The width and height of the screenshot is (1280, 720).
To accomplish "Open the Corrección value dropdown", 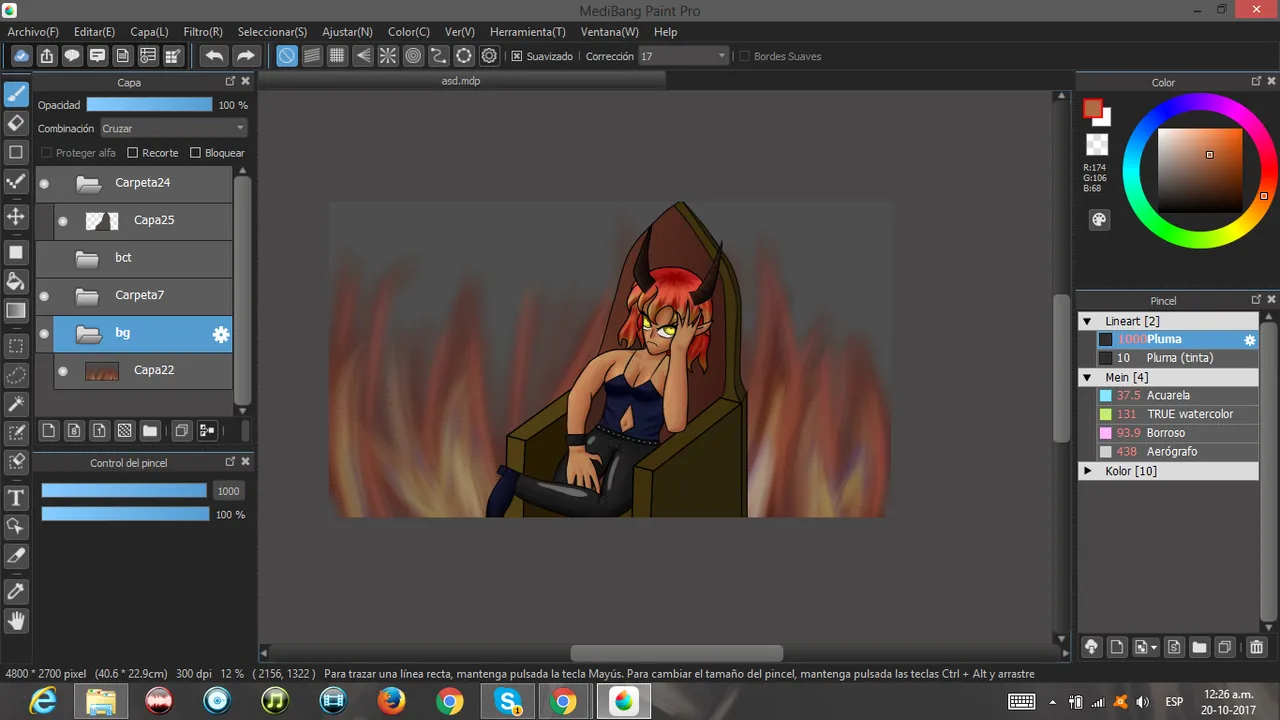I will pyautogui.click(x=683, y=56).
